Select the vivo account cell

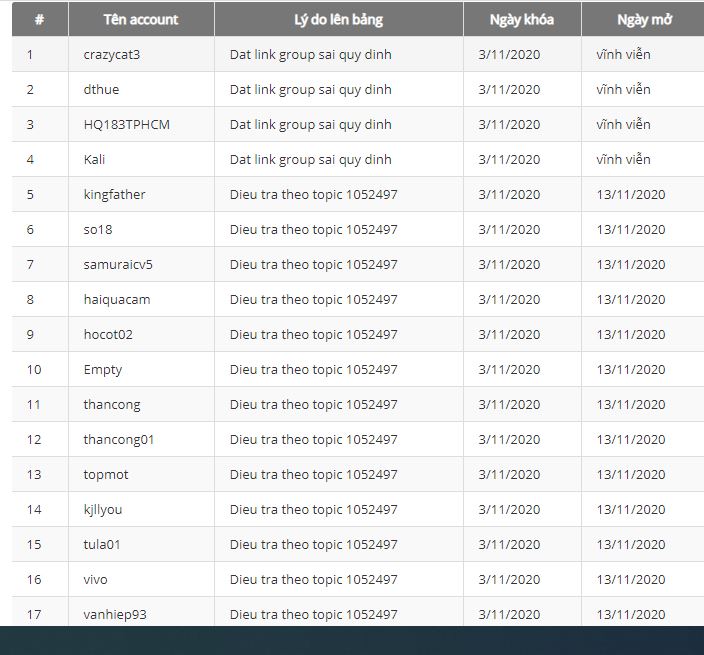pos(96,579)
